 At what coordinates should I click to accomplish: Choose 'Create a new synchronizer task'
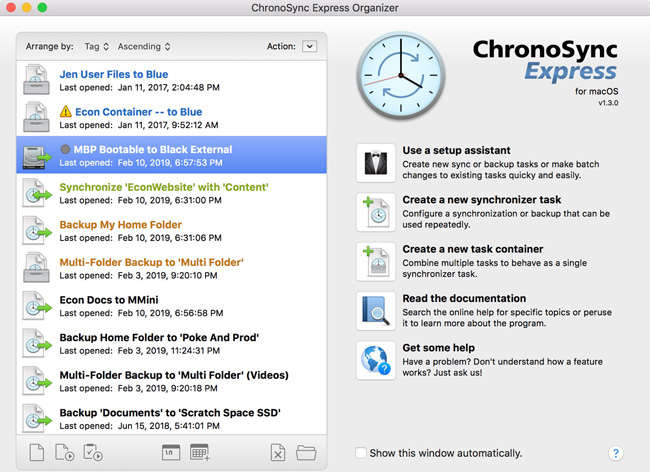482,200
